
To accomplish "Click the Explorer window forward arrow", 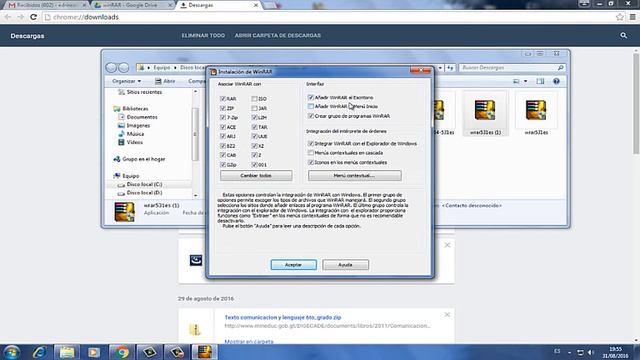I will pyautogui.click(x=123, y=67).
